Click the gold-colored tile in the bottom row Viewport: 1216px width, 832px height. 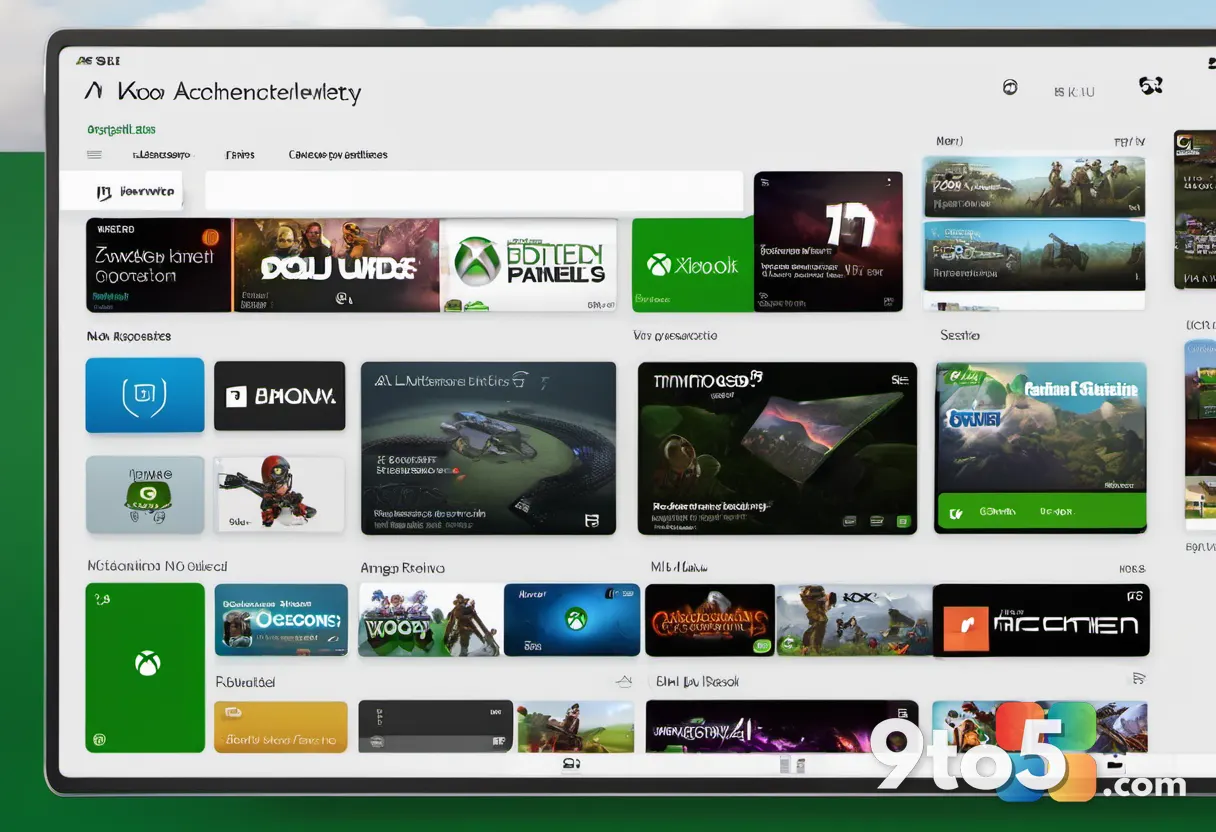click(281, 726)
